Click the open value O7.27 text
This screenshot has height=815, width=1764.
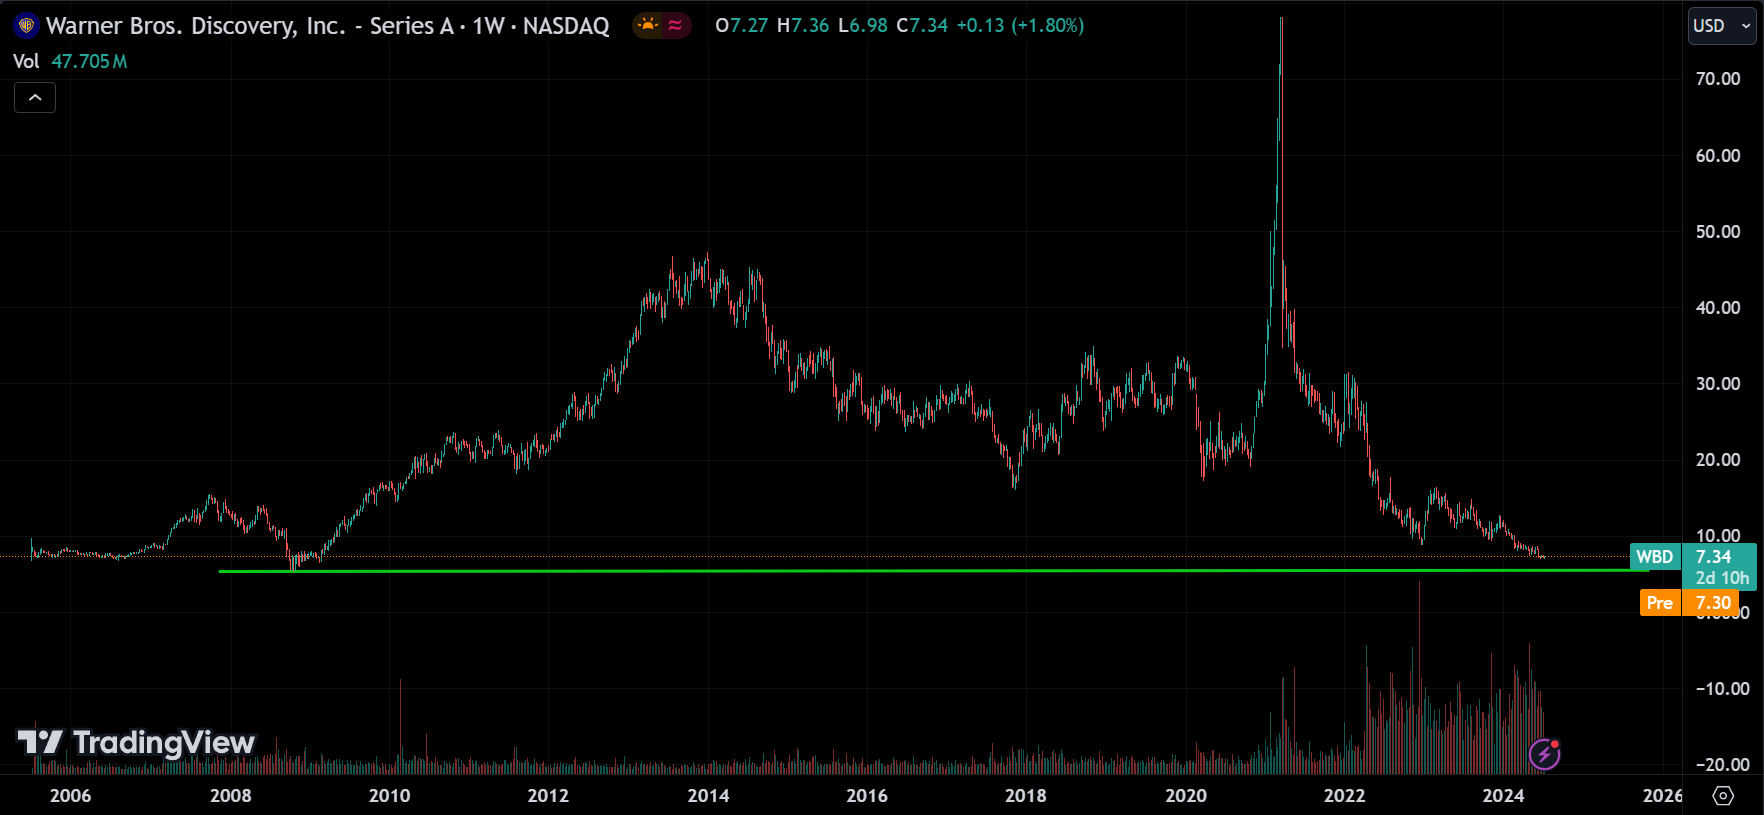tap(742, 26)
